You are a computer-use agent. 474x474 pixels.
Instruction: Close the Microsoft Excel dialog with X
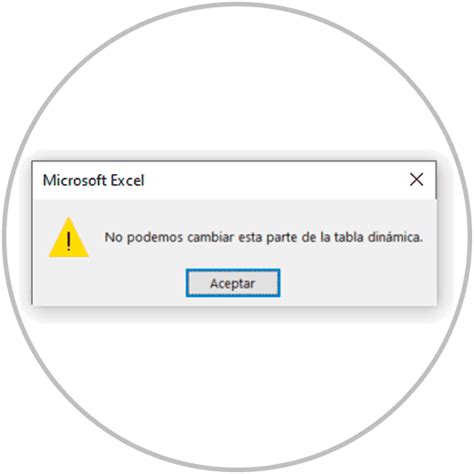416,180
